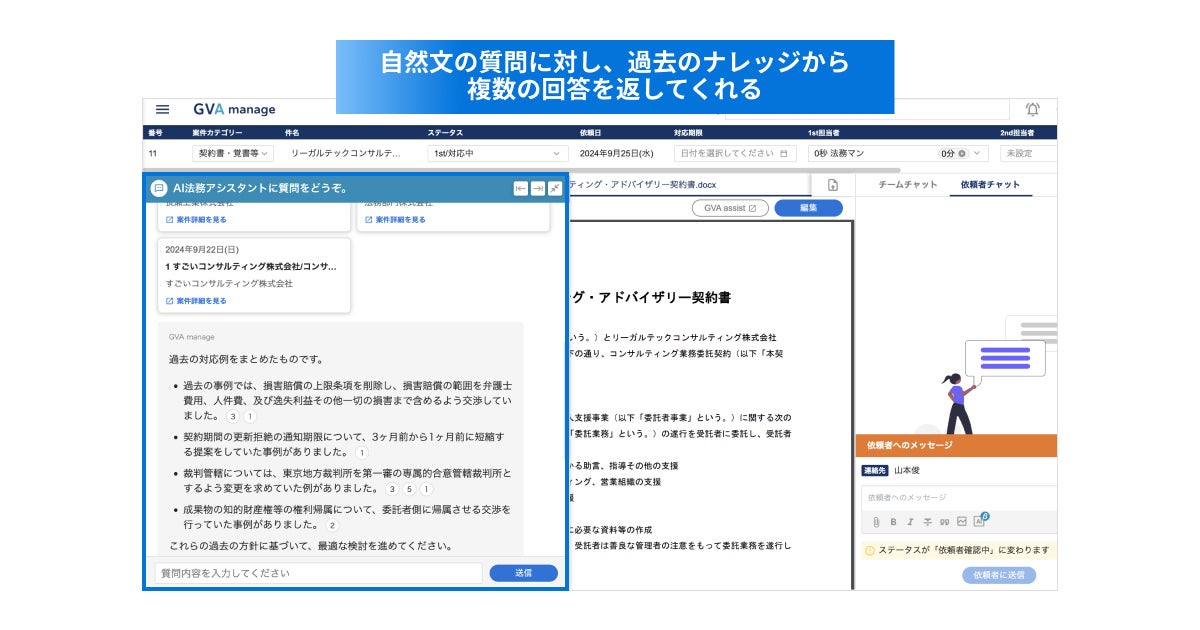The image size is (1200, 630).
Task: Open the hamburger menu beside GVA manage
Action: click(162, 110)
